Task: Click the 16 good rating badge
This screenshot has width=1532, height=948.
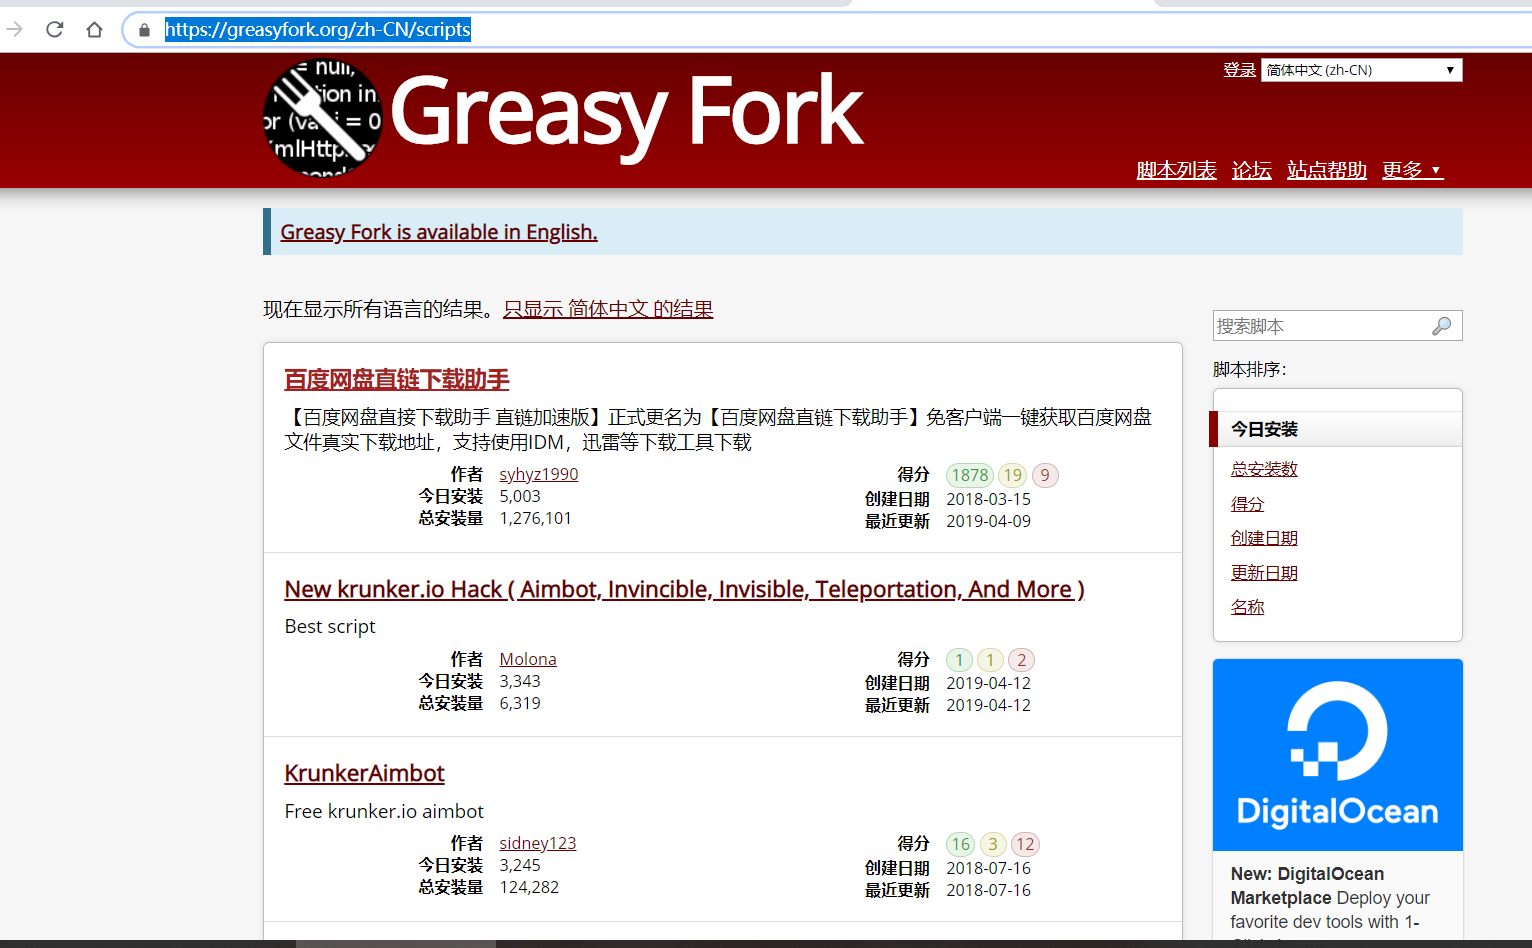Action: point(961,844)
